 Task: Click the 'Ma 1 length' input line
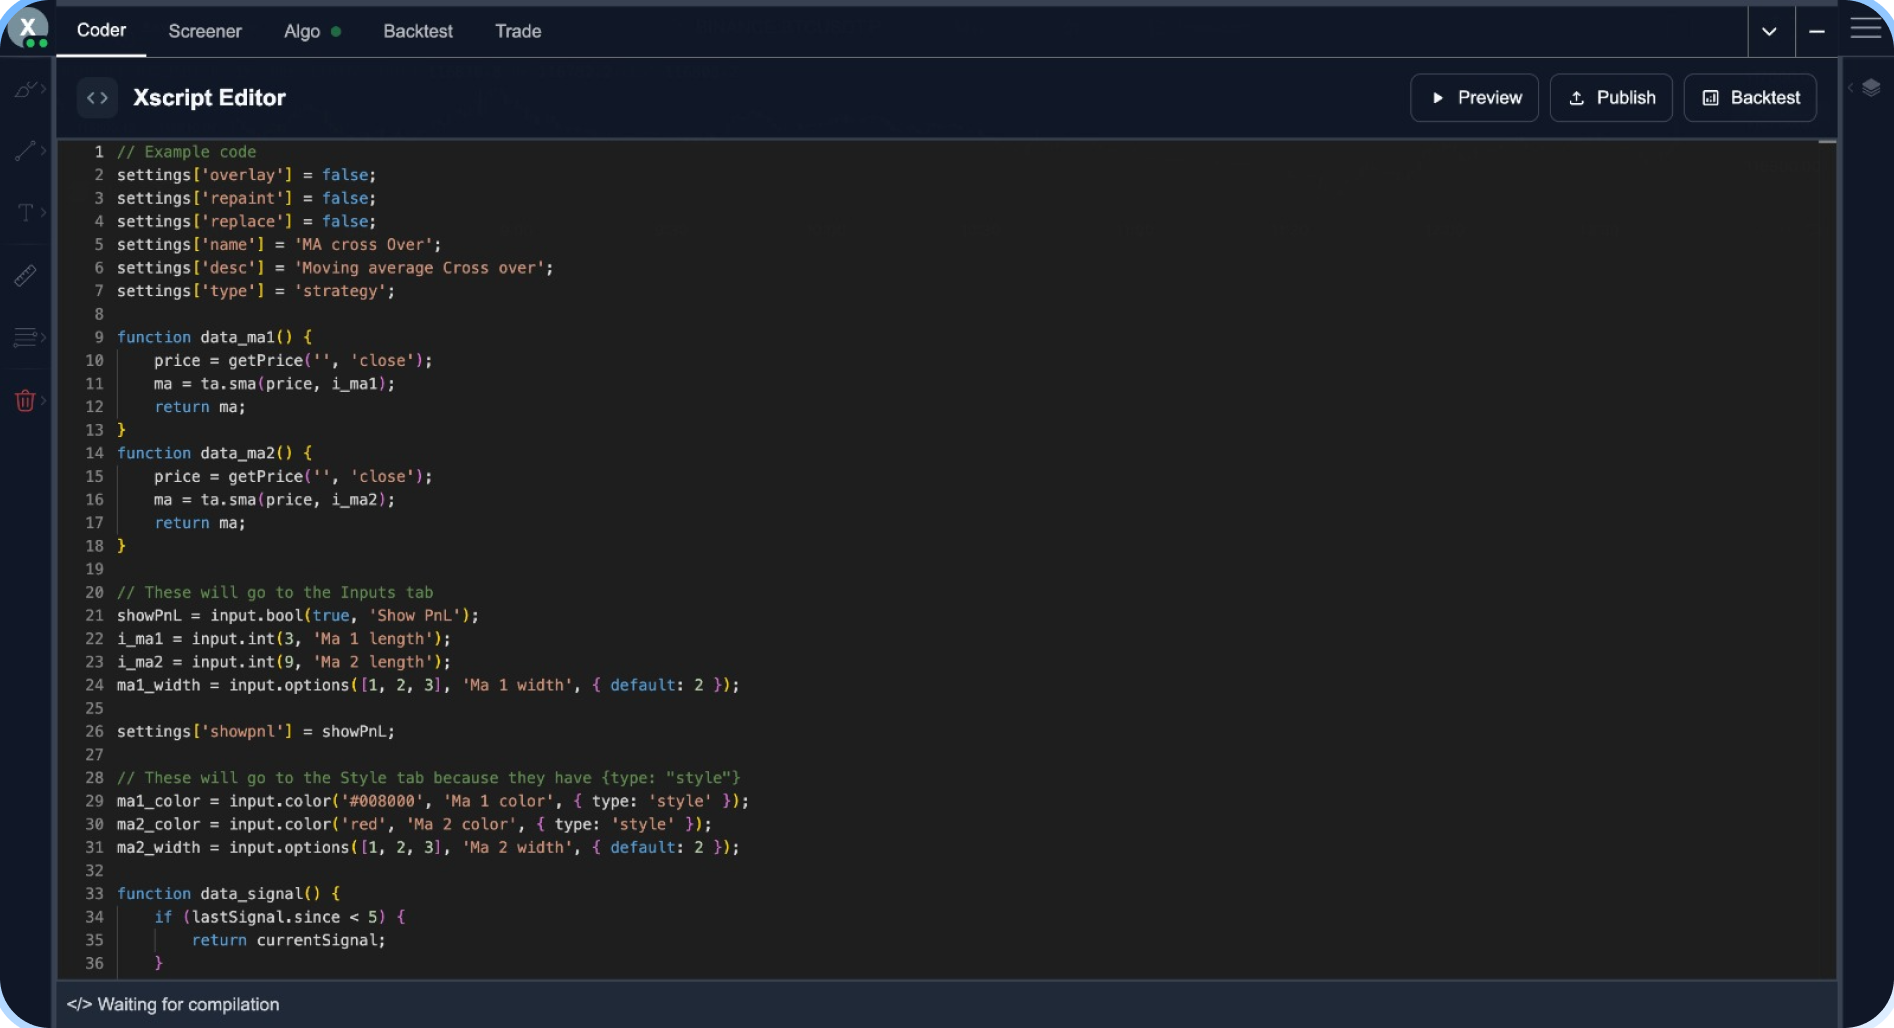click(284, 639)
